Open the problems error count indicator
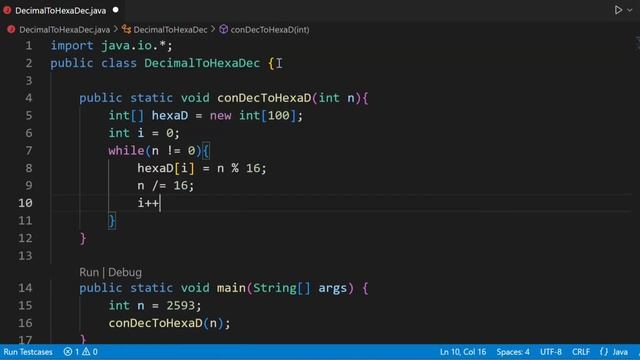The width and height of the screenshot is (640, 360). tap(71, 352)
